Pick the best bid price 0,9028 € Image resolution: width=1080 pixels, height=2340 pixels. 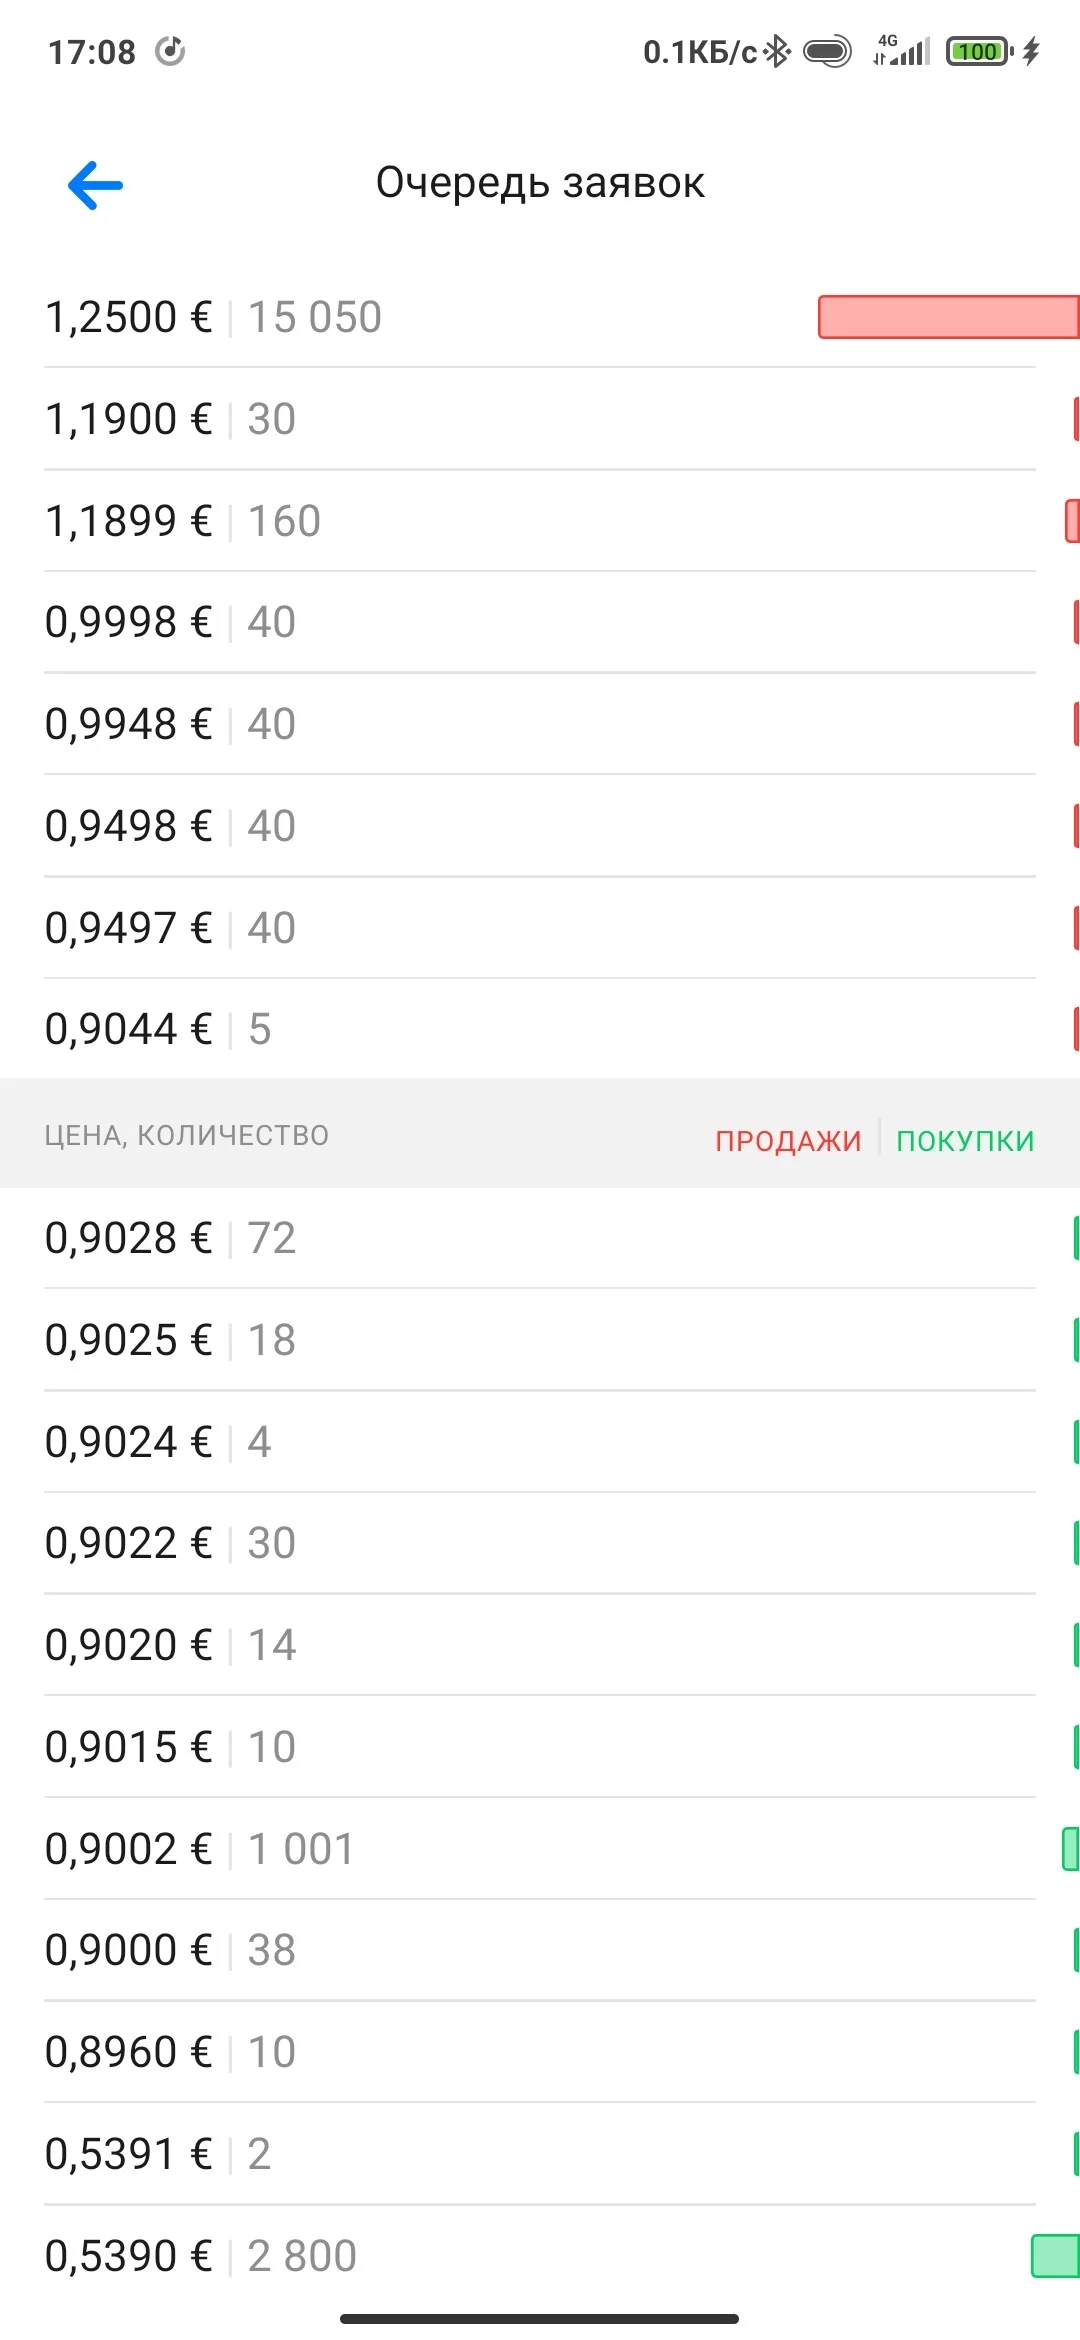pos(129,1238)
